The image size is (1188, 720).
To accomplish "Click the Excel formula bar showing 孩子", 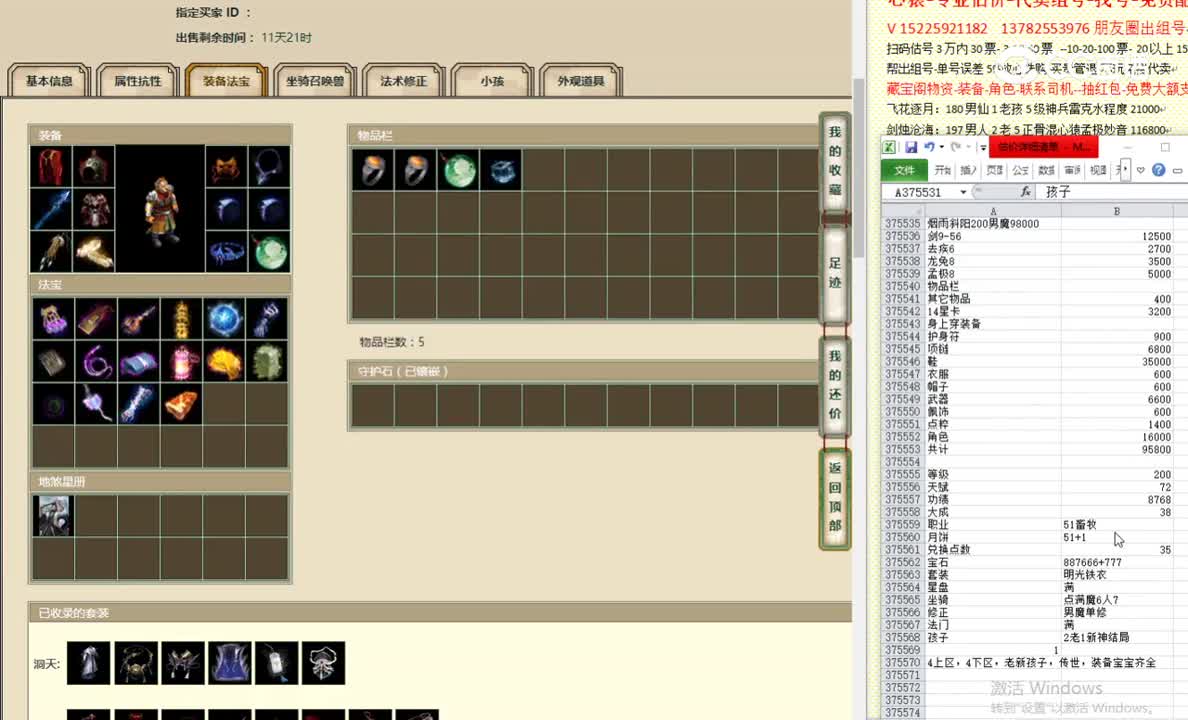I will (1113, 192).
